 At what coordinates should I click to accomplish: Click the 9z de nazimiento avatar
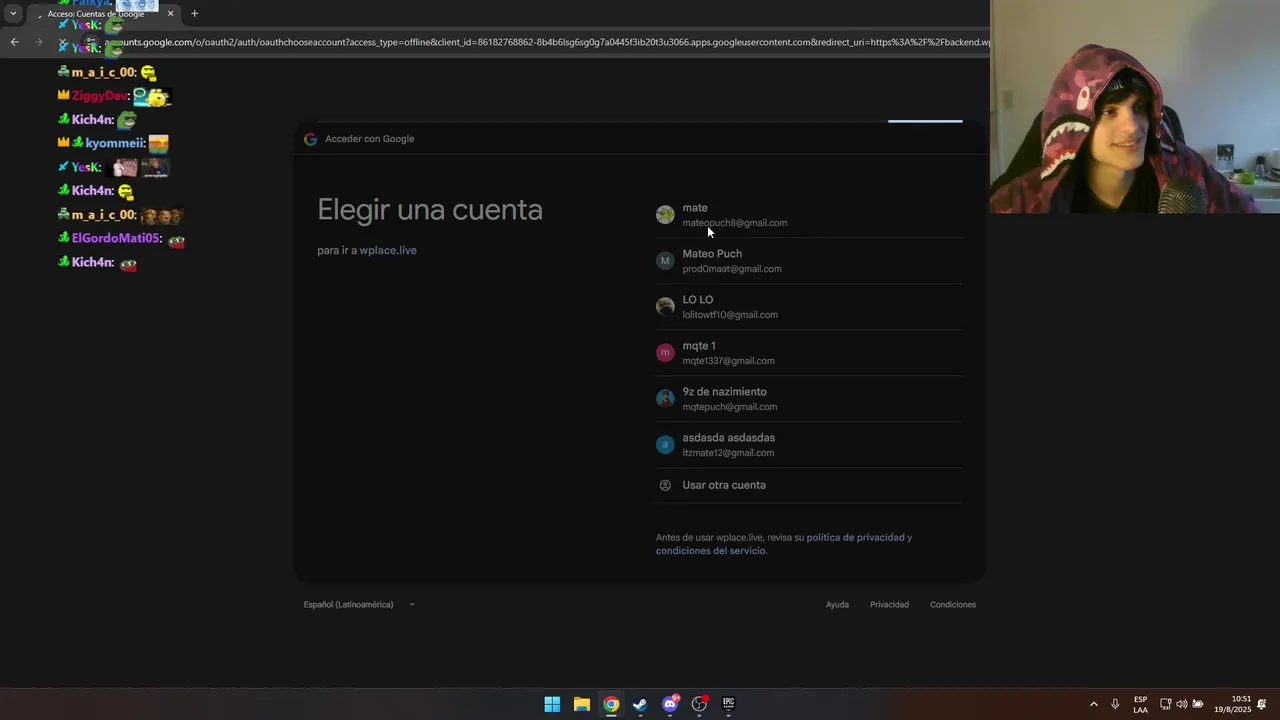pyautogui.click(x=665, y=399)
